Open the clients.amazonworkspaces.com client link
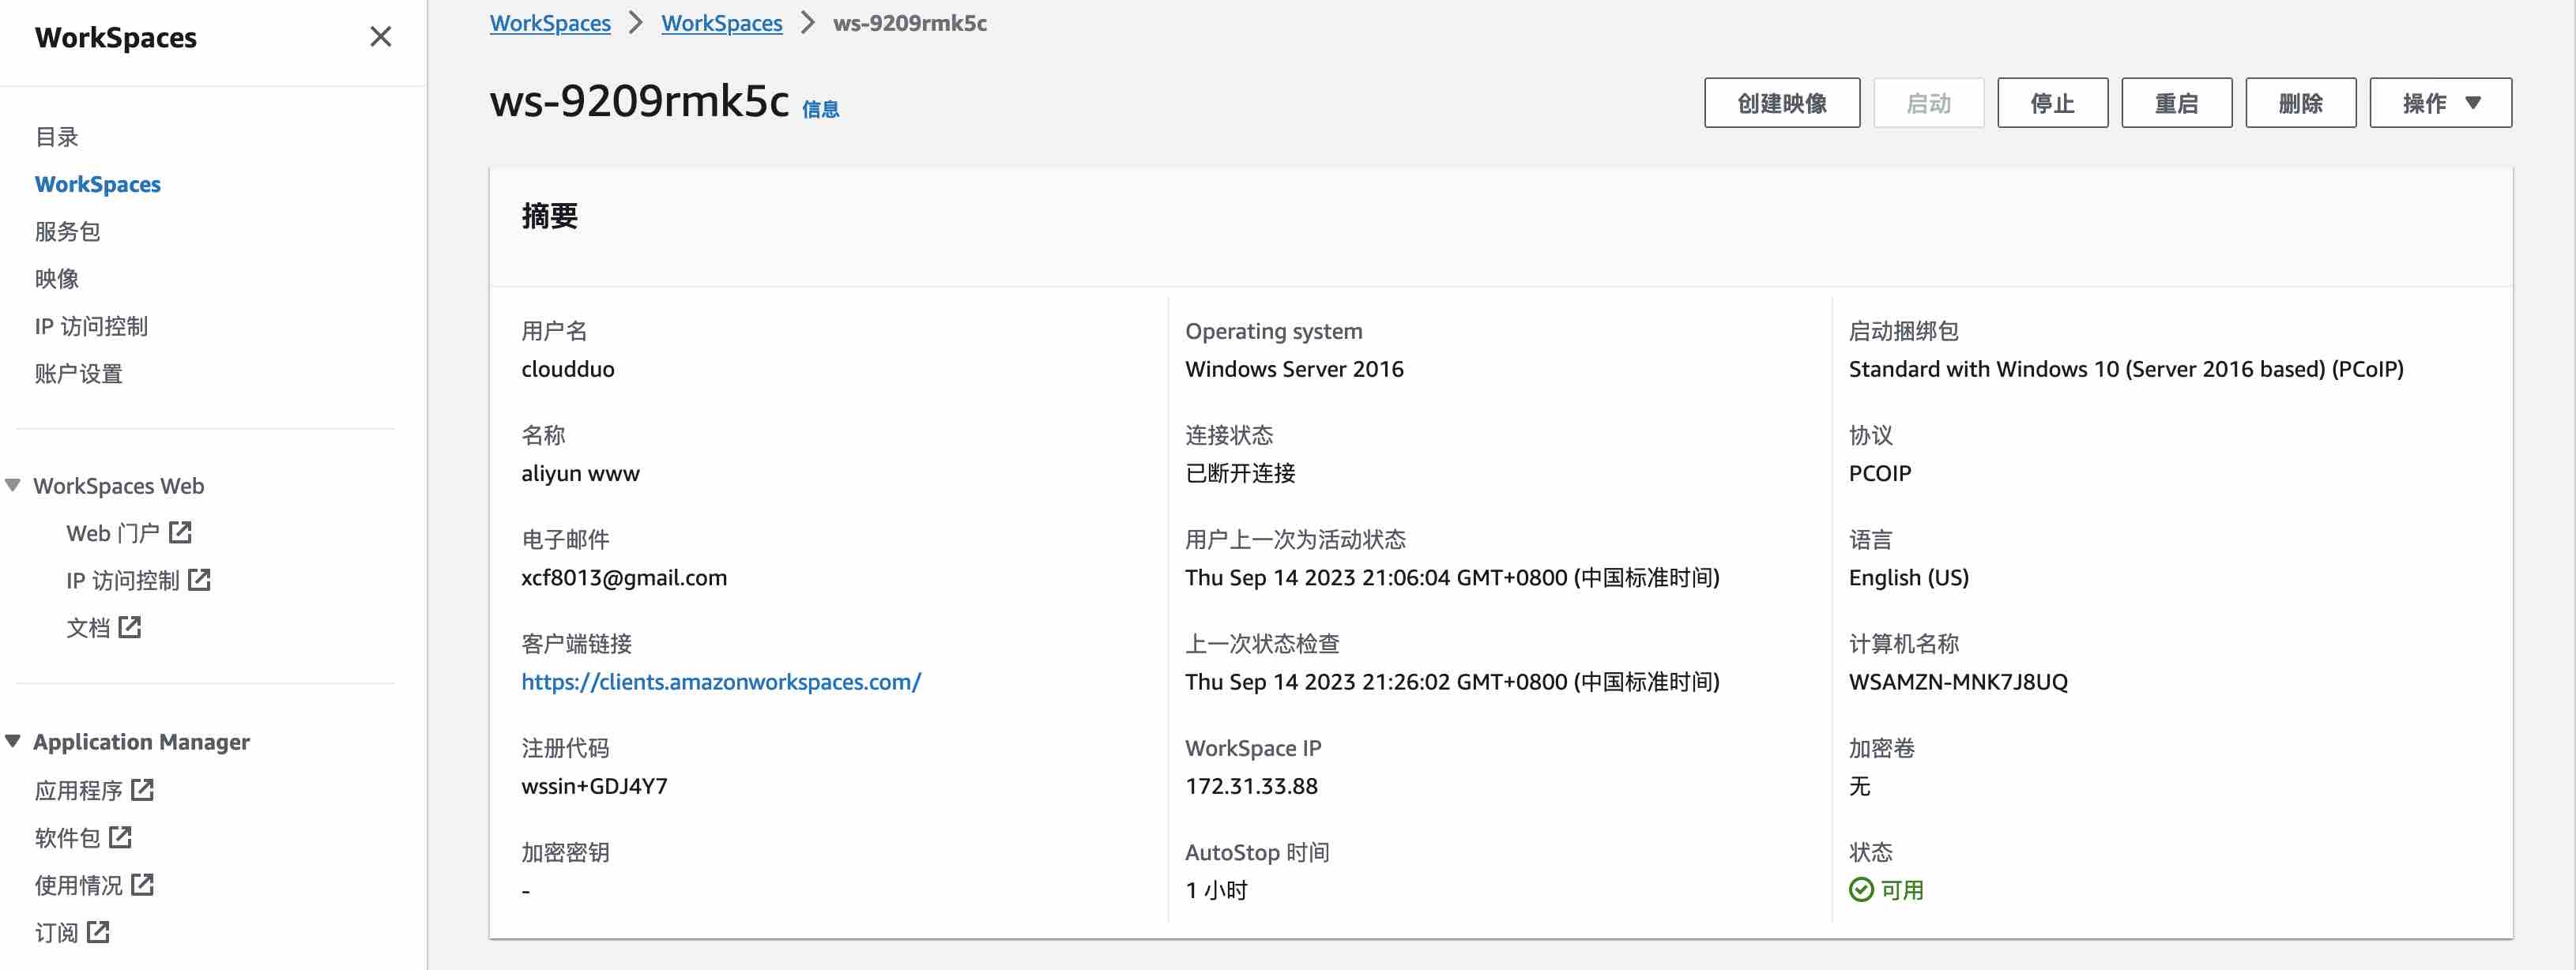2576x970 pixels. pyautogui.click(x=721, y=681)
